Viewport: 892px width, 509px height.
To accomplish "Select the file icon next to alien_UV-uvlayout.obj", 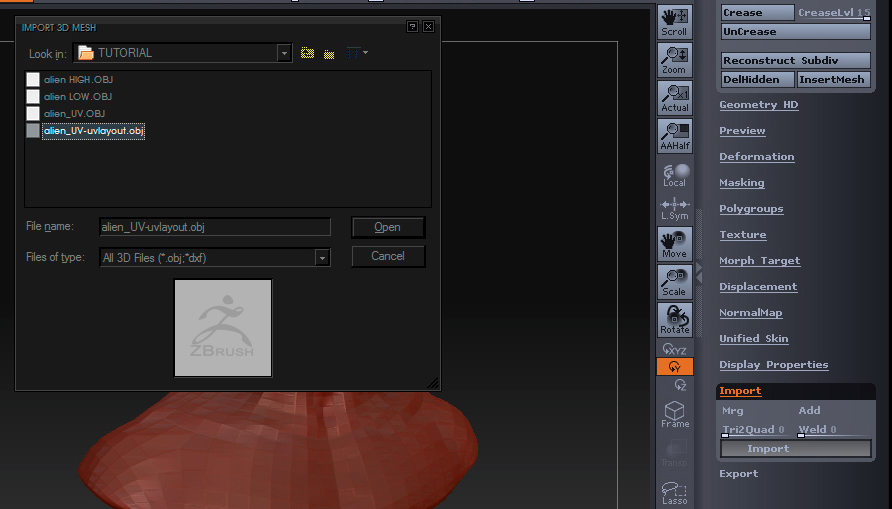I will (x=33, y=130).
